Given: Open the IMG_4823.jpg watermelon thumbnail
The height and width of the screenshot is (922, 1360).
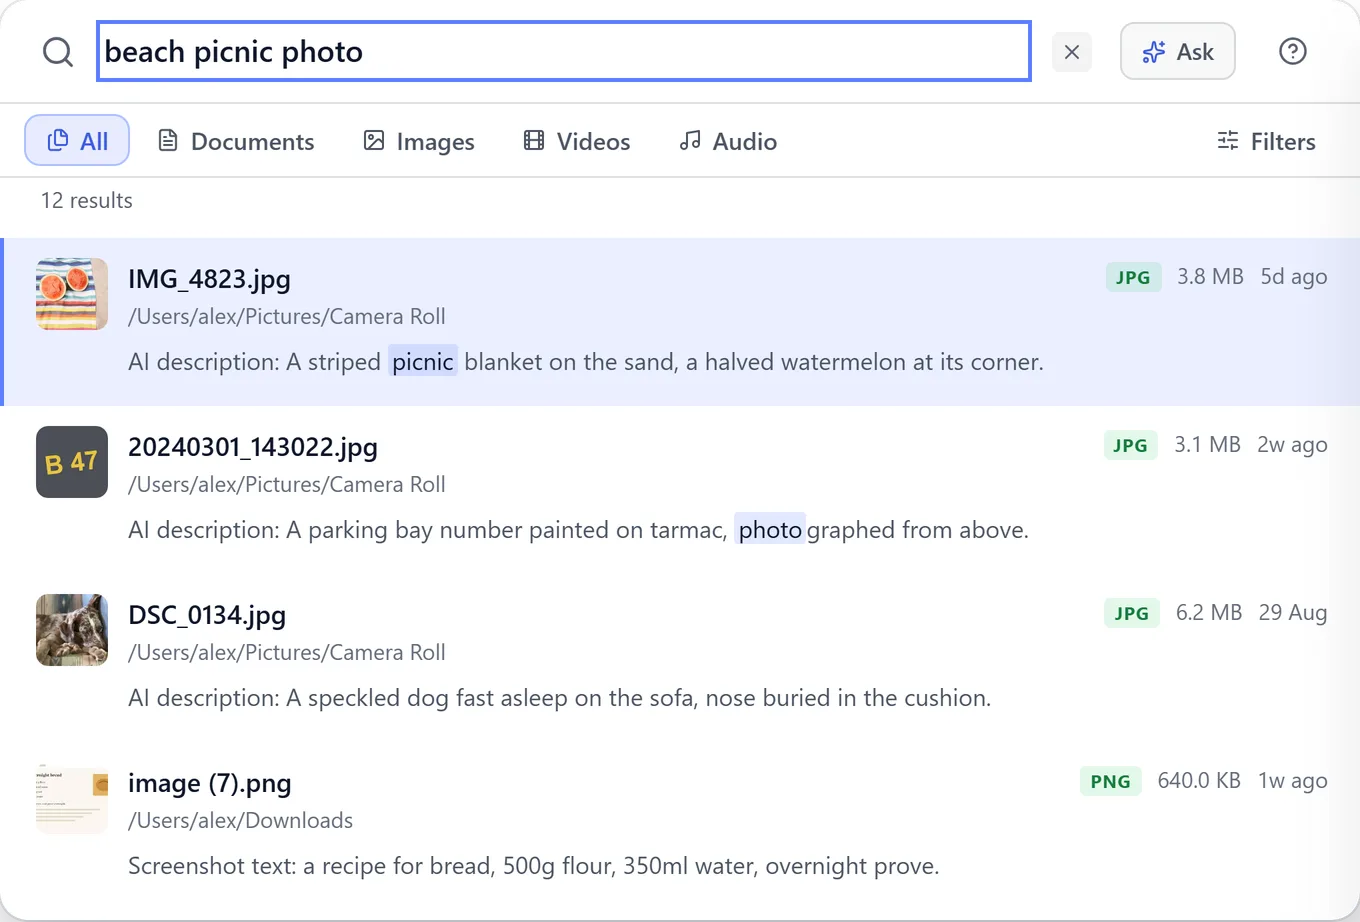Looking at the screenshot, I should pos(72,294).
